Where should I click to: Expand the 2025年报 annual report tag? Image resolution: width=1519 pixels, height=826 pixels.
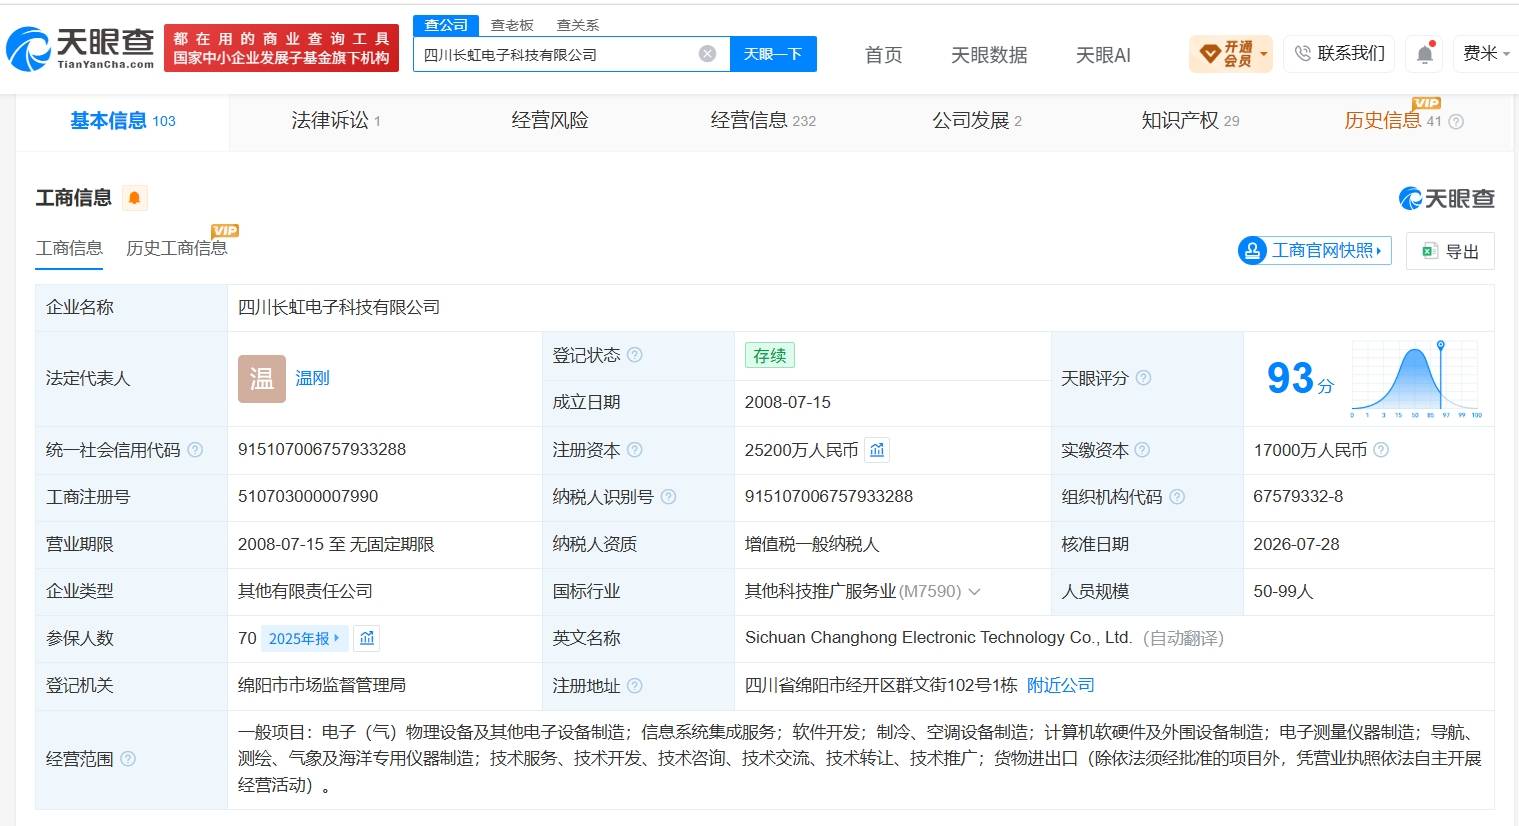[x=304, y=638]
